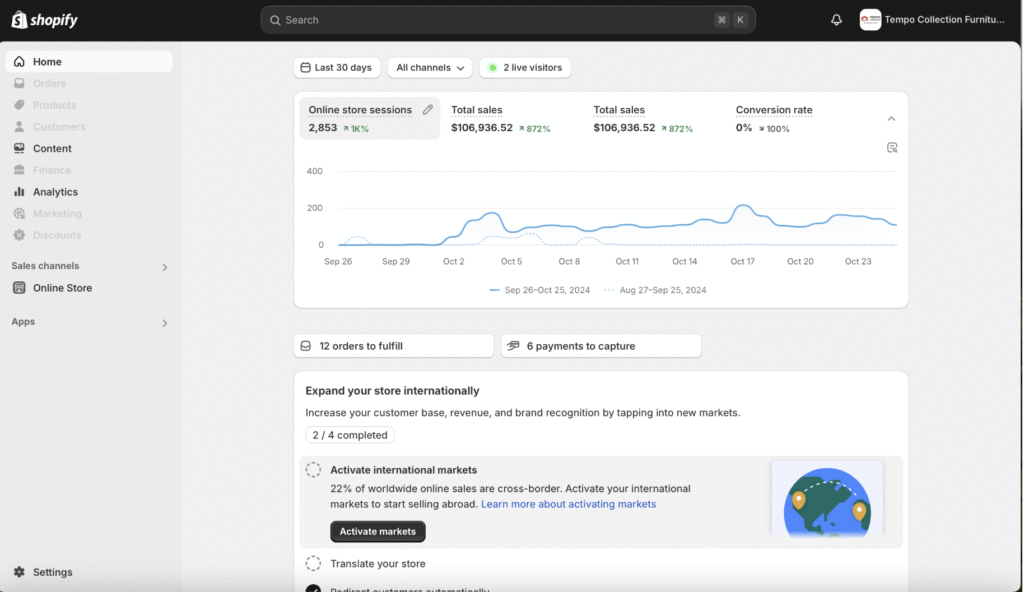This screenshot has width=1024, height=592.
Task: Open Learn more about activating markets link
Action: pos(568,504)
